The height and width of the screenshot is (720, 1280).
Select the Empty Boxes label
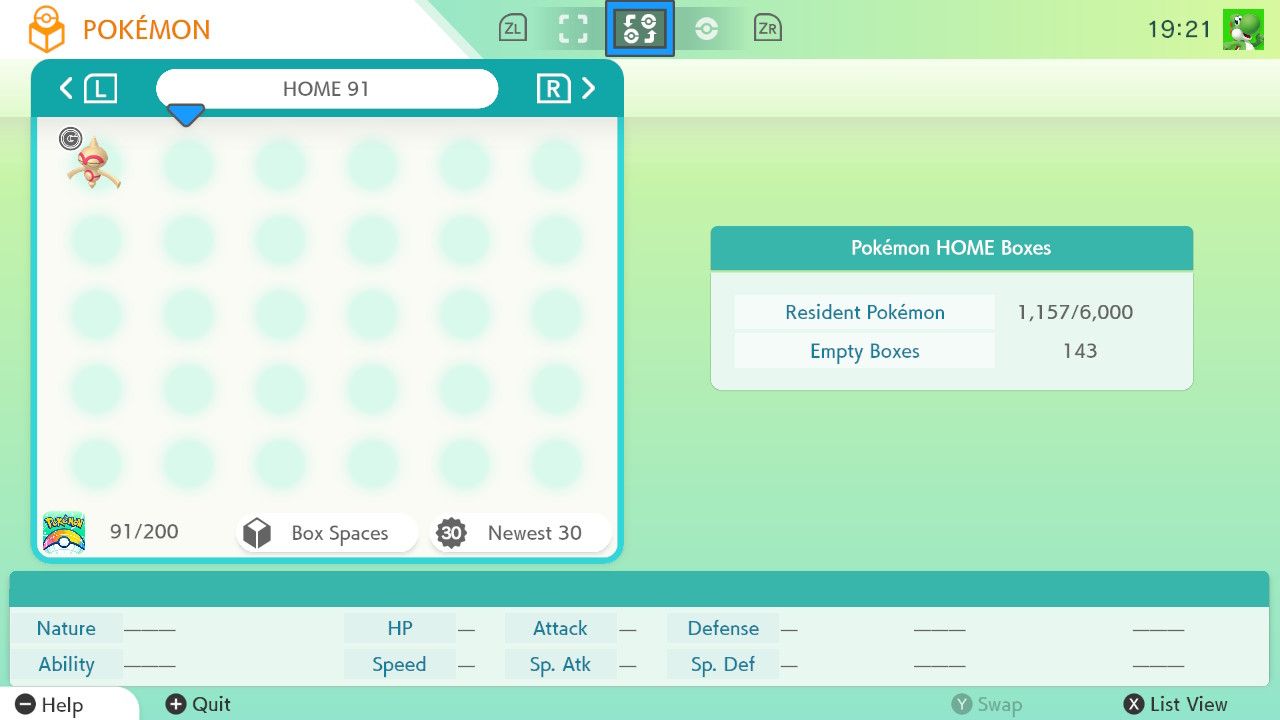[865, 351]
